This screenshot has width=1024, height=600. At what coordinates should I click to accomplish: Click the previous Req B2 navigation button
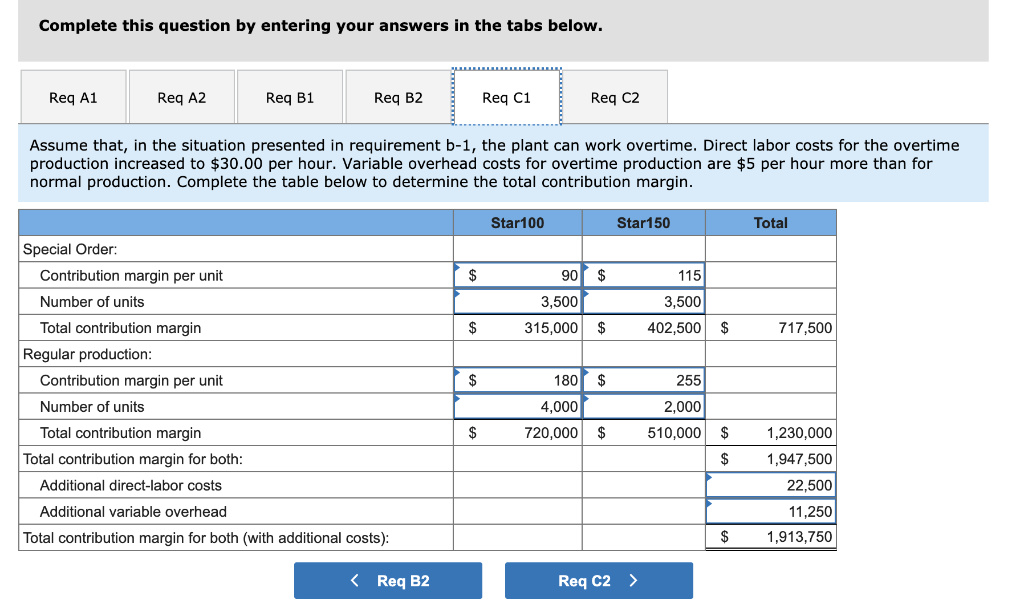coord(388,580)
